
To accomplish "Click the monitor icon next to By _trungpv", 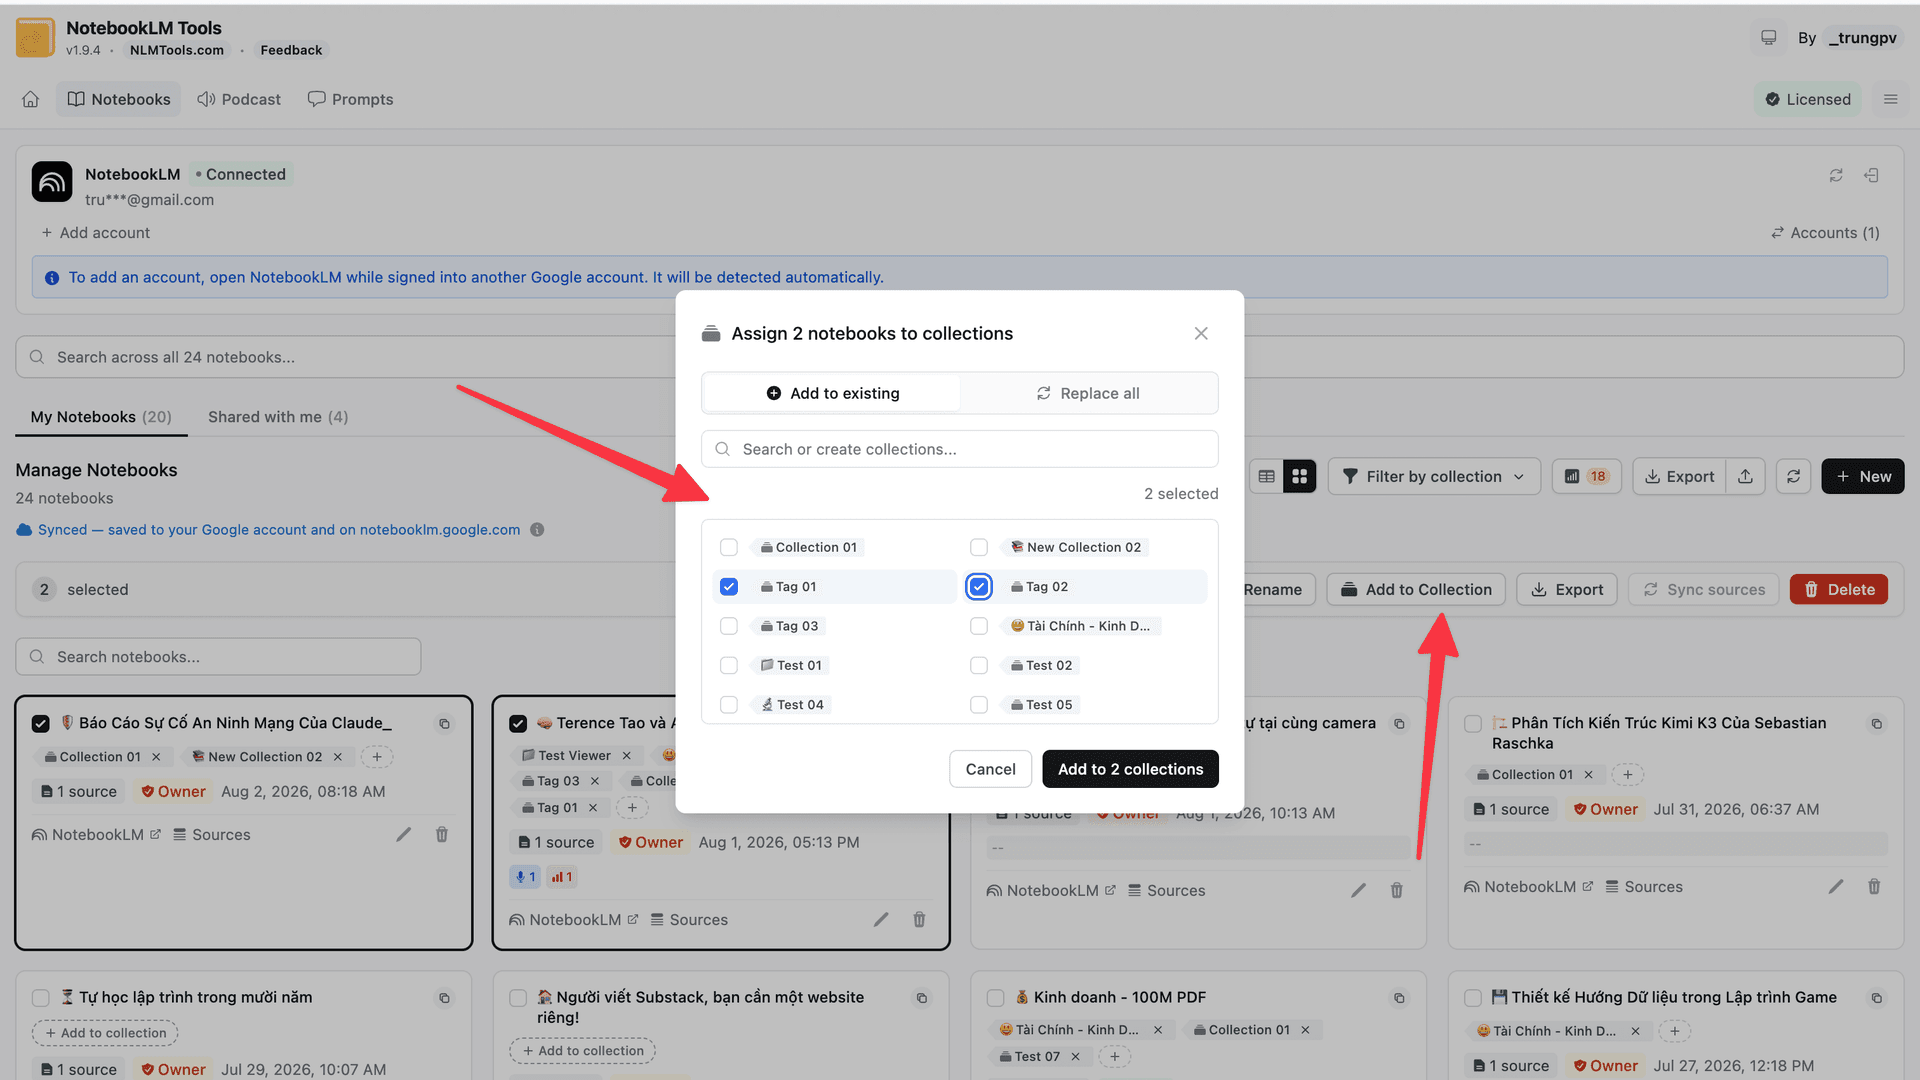I will point(1768,38).
